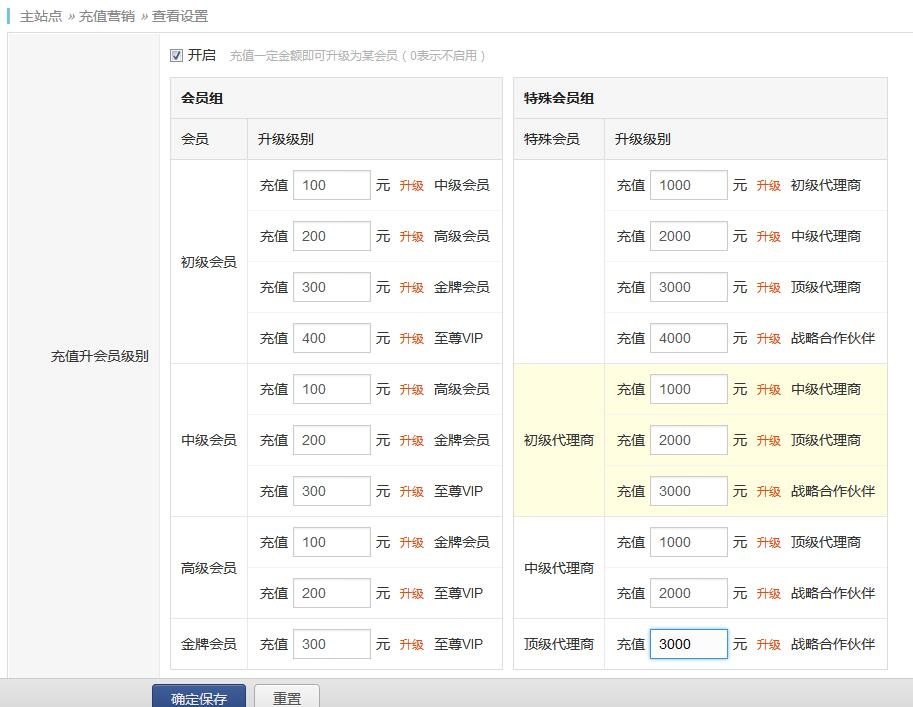Go to 充值营销 in the breadcrumb

click(x=107, y=16)
